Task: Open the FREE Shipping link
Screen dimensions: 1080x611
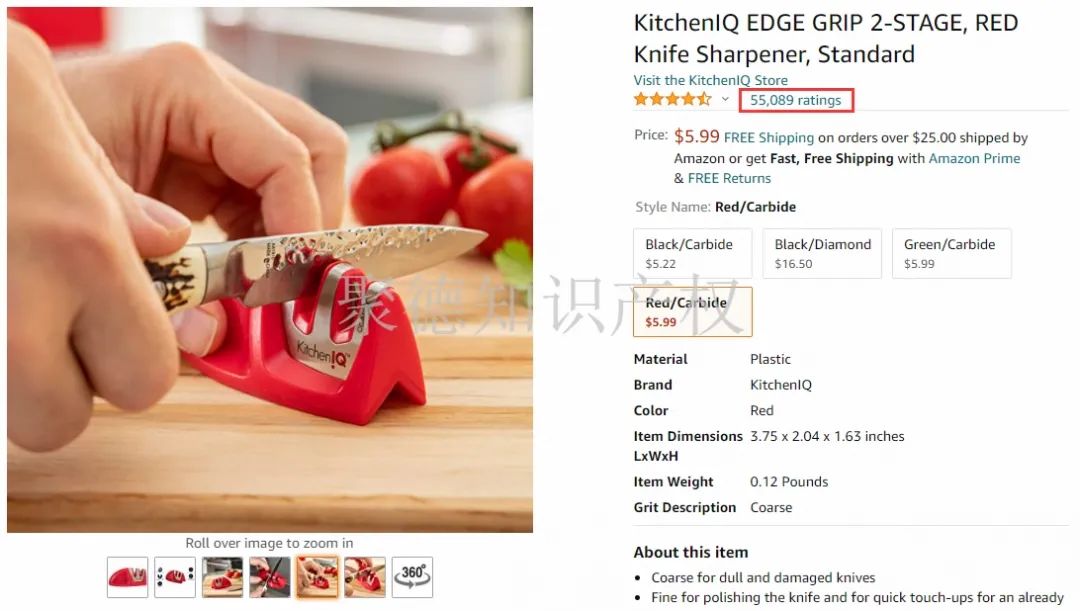Action: pyautogui.click(x=769, y=138)
